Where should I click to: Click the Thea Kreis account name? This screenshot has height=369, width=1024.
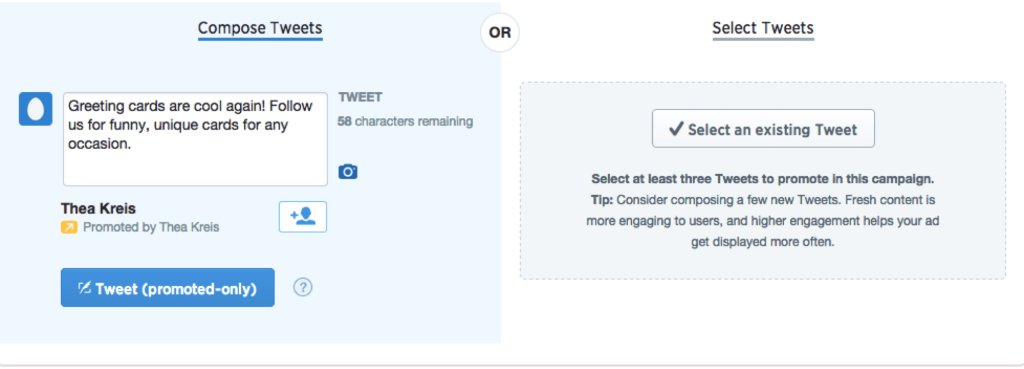99,209
